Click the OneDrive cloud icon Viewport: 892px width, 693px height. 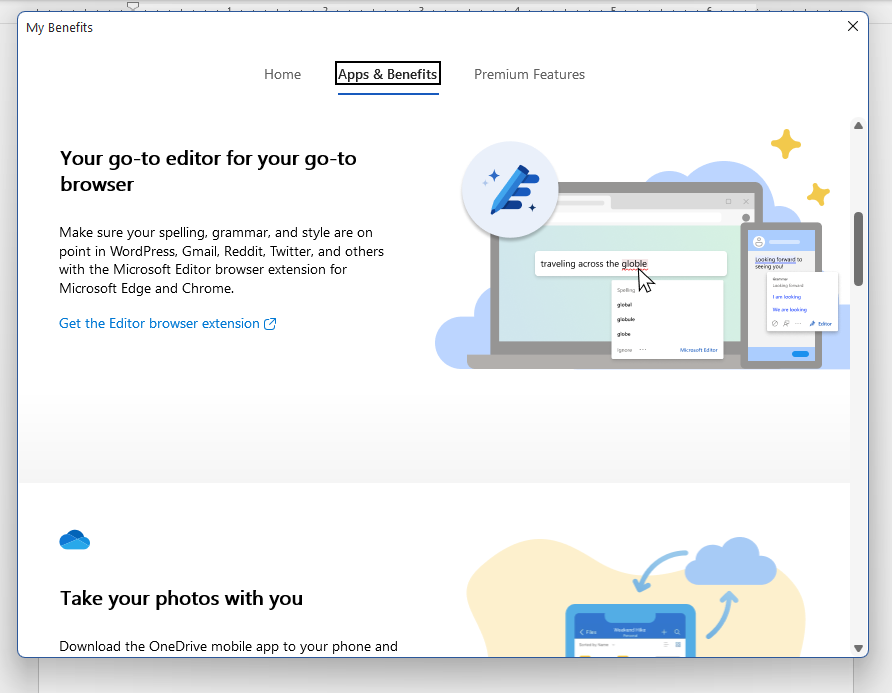click(75, 540)
